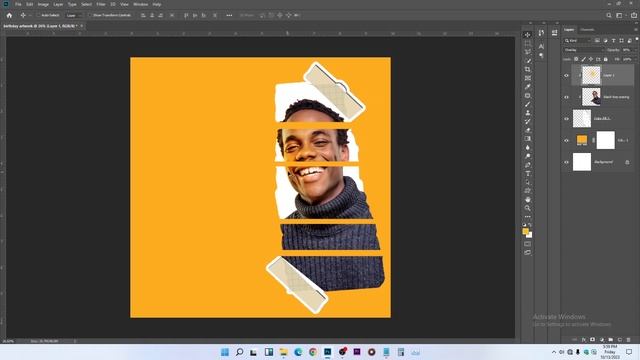Screen dimensions: 640x360
Task: Open the search icon at top right
Action: (x=609, y=15)
